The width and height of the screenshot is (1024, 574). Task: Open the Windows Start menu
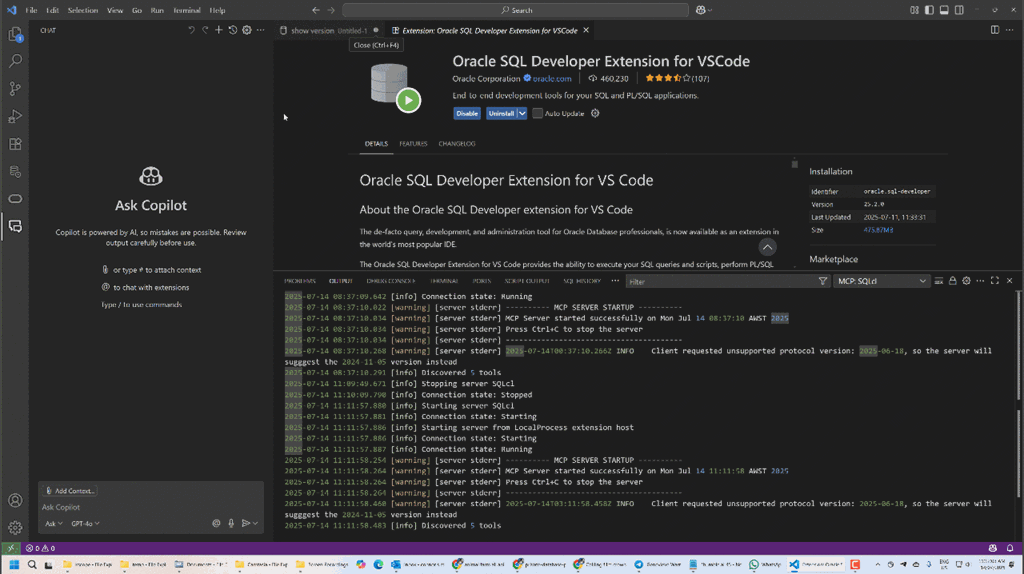[x=14, y=564]
